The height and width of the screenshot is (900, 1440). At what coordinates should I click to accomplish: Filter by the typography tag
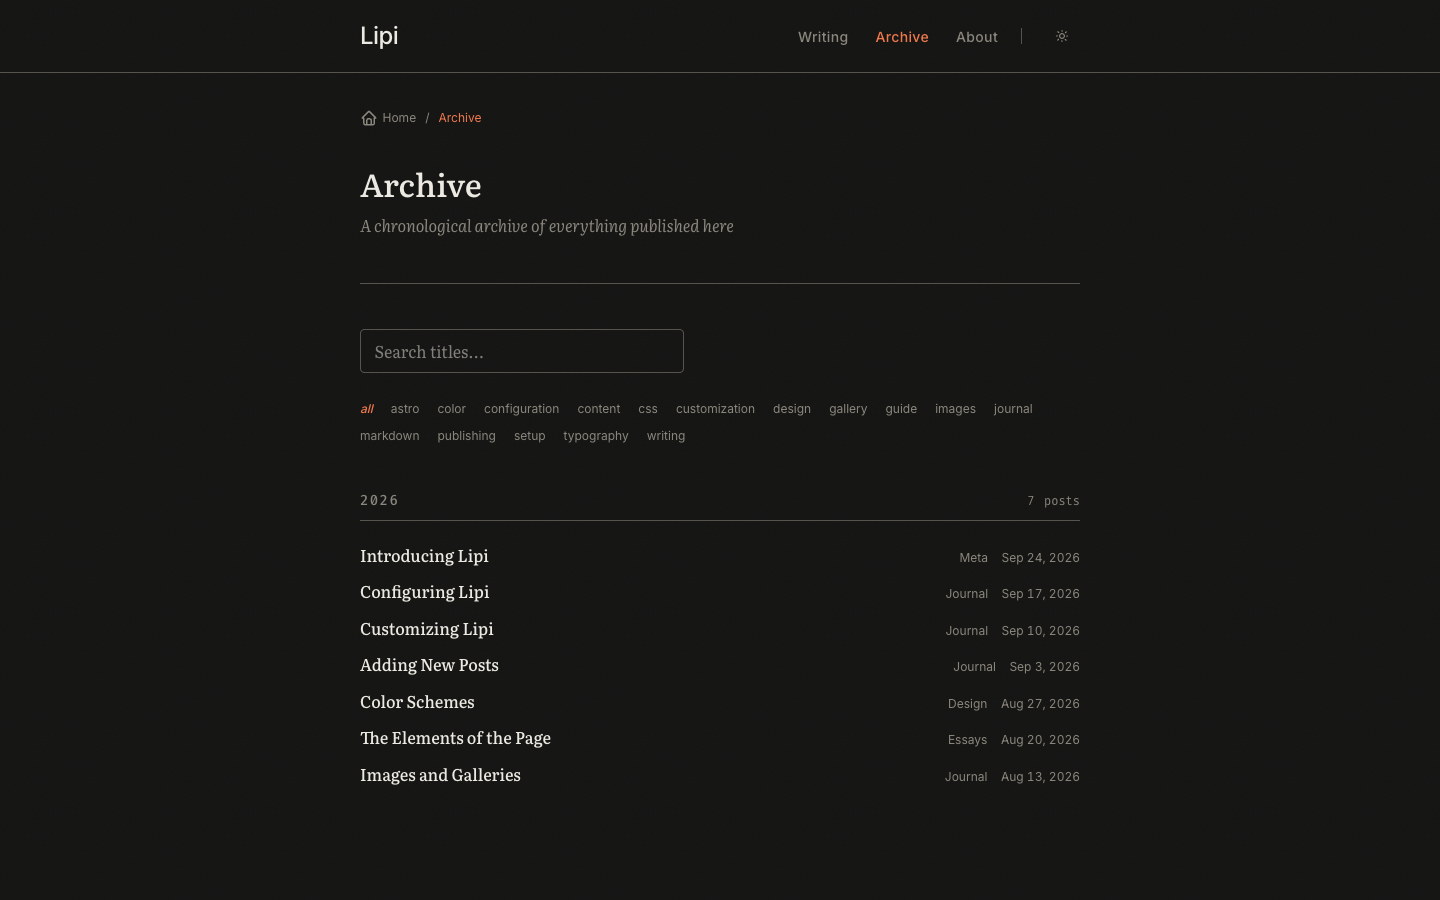pyautogui.click(x=596, y=436)
